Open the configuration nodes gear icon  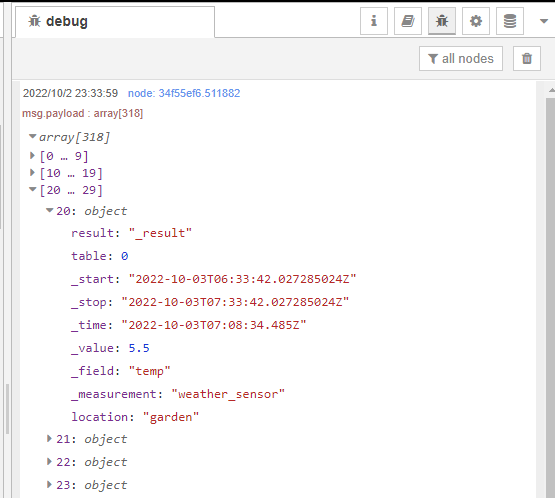(476, 21)
